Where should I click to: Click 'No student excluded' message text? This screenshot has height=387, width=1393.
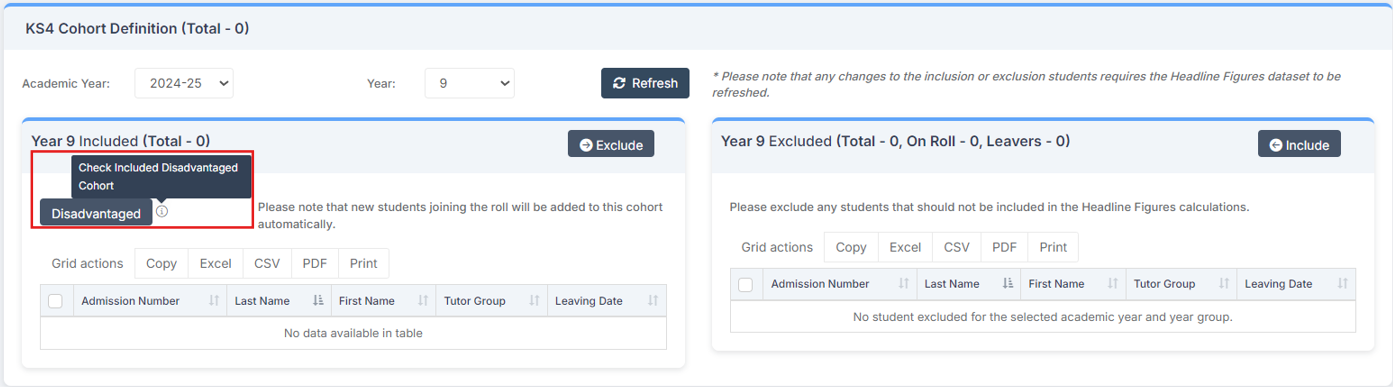(x=1042, y=317)
